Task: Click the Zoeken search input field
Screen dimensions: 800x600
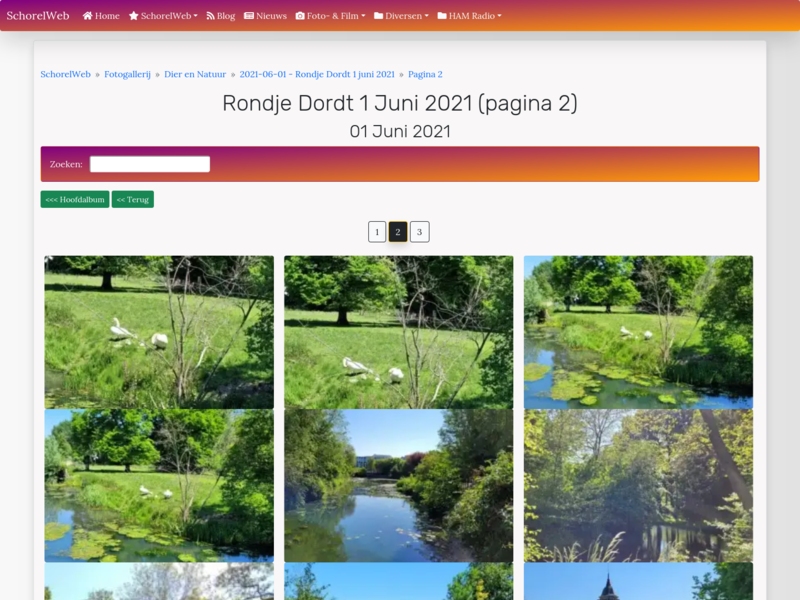Action: tap(150, 164)
